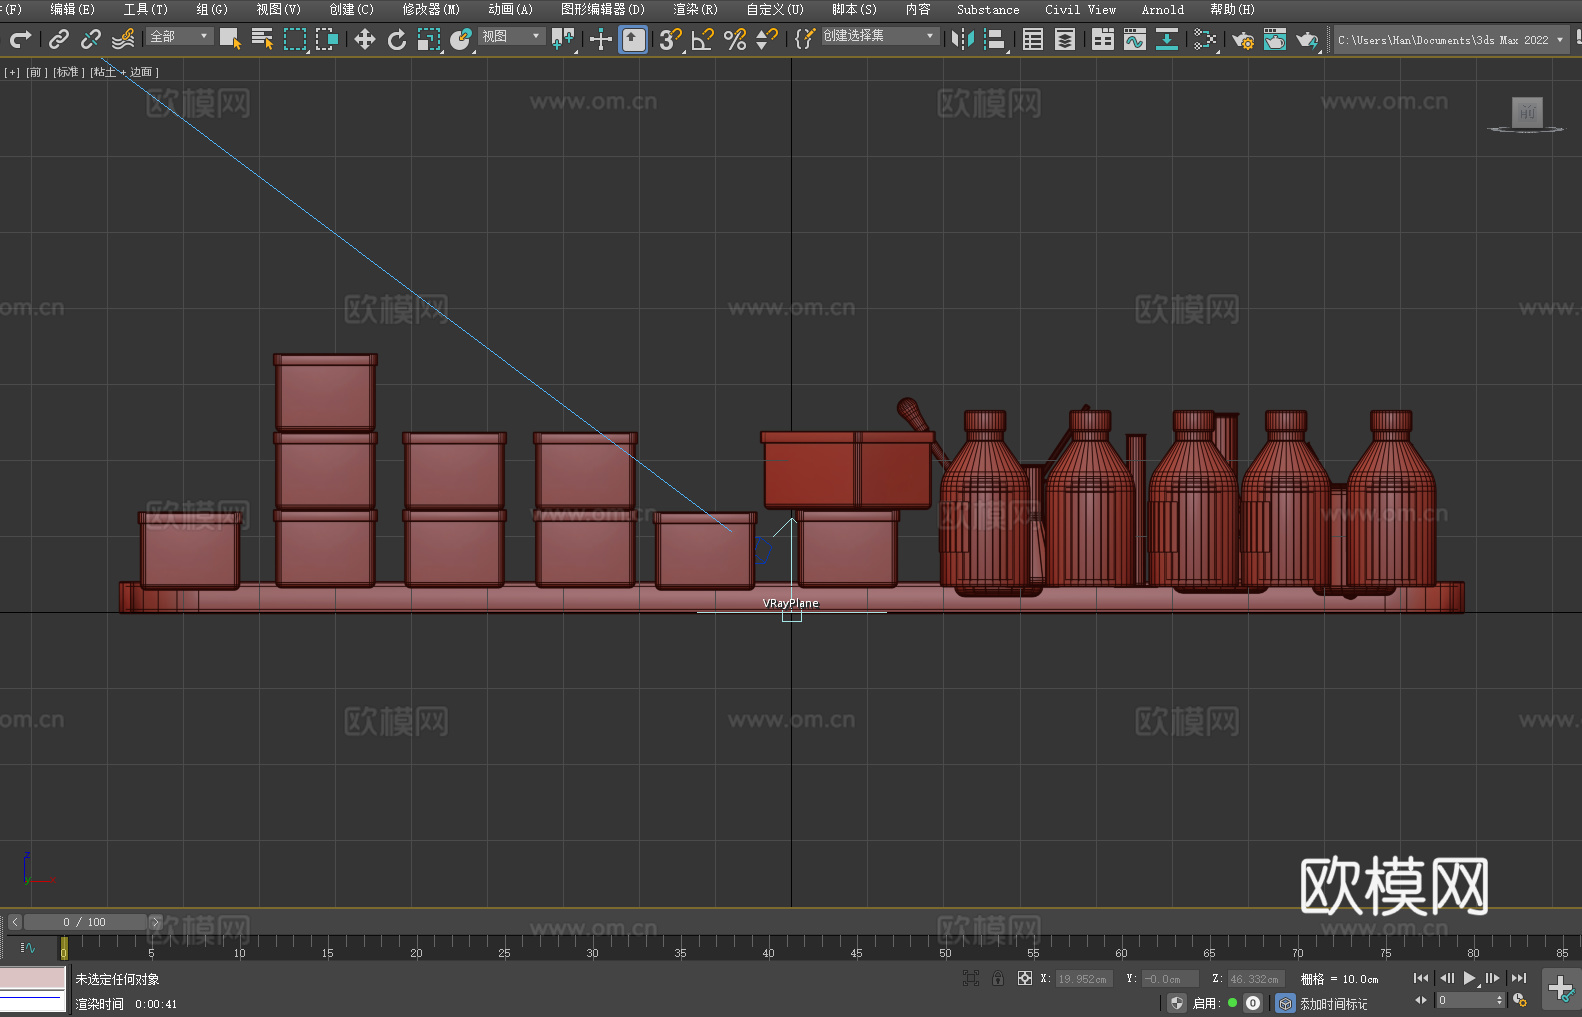Click the Redo arrow icon
The image size is (1582, 1017).
tap(20, 39)
